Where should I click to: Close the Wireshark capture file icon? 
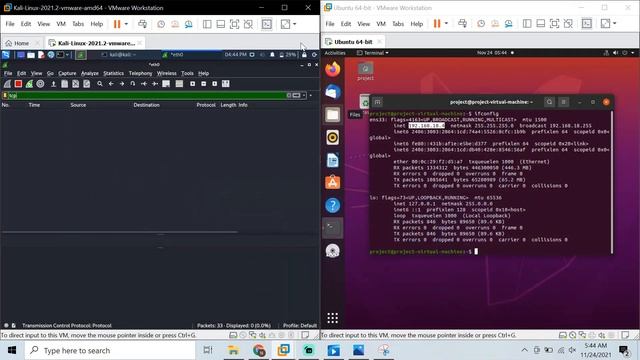coord(76,84)
